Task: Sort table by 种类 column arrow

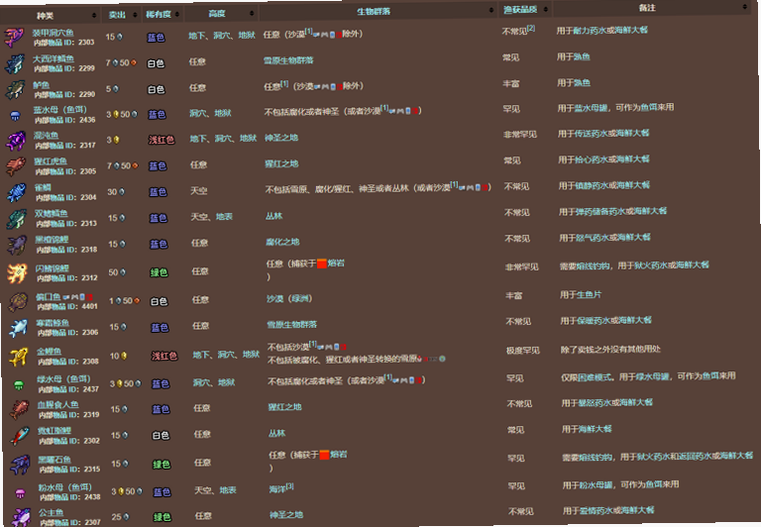Action: 94,16
